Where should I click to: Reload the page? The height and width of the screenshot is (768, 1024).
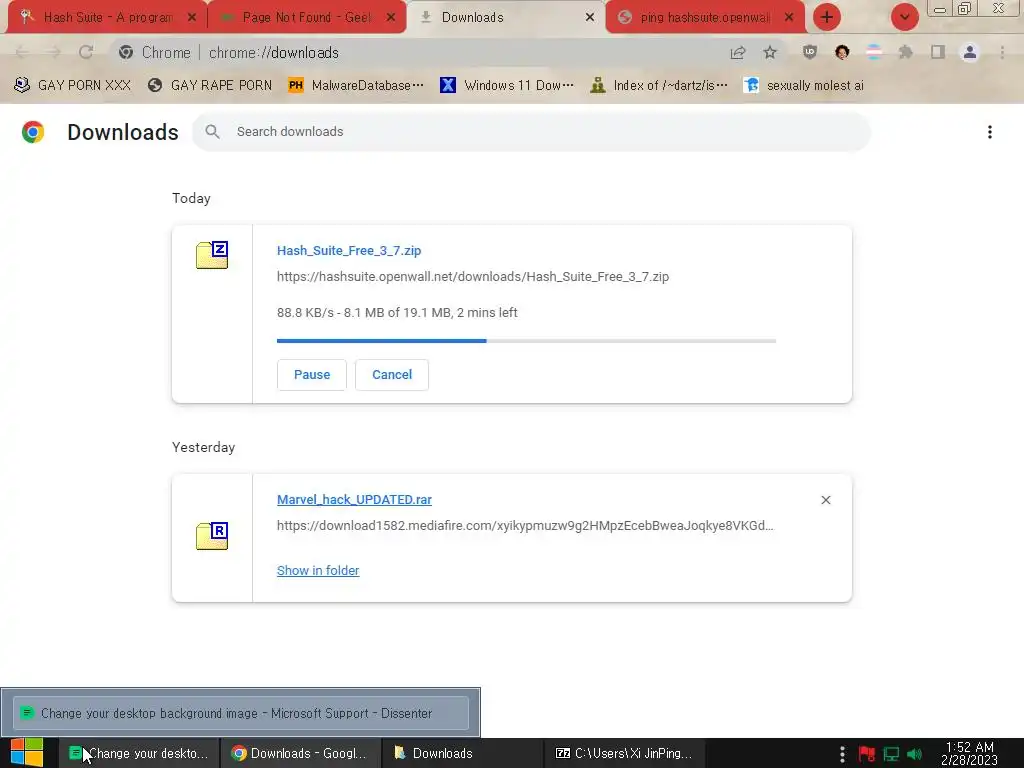coord(86,53)
